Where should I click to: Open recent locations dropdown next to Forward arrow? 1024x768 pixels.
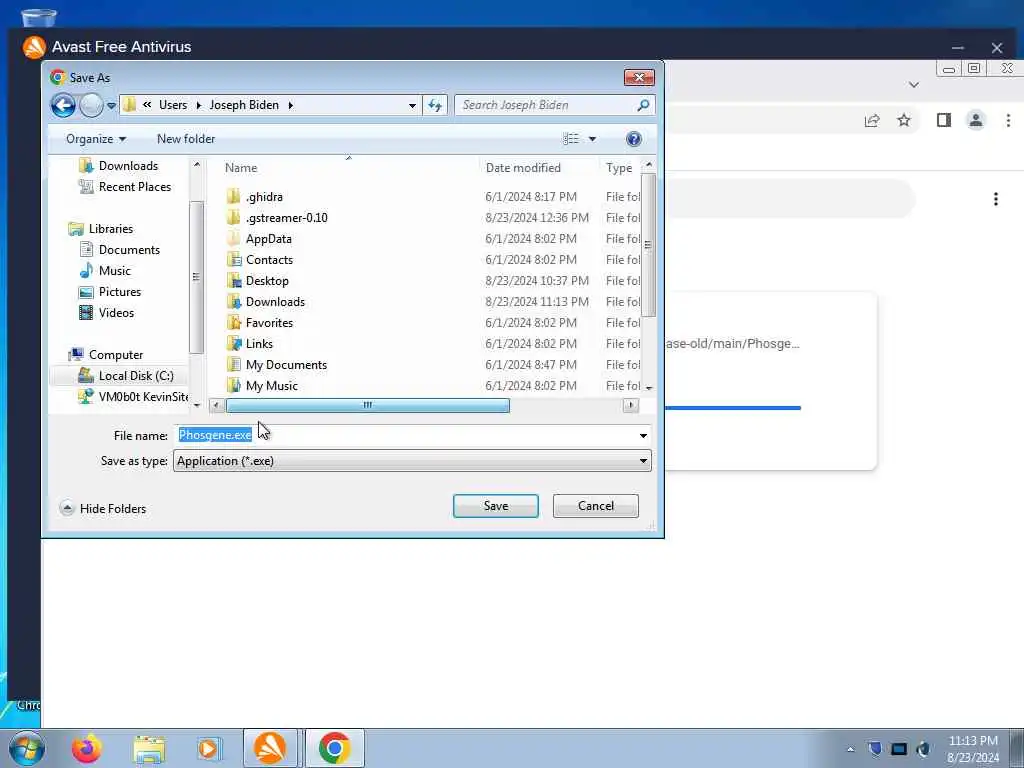pos(111,105)
